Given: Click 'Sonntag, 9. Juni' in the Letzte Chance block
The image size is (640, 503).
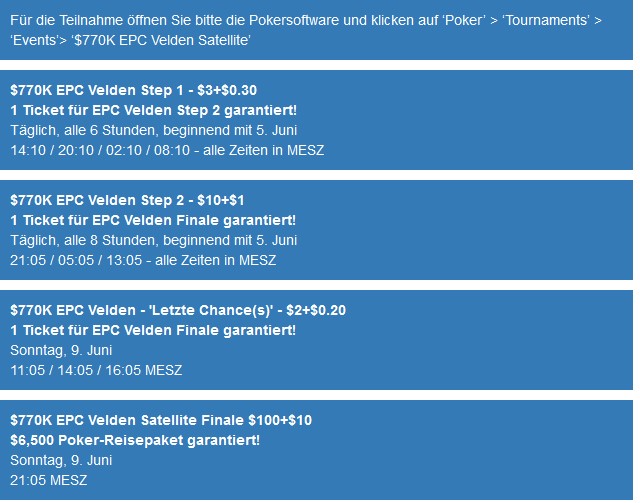Looking at the screenshot, I should coord(61,350).
